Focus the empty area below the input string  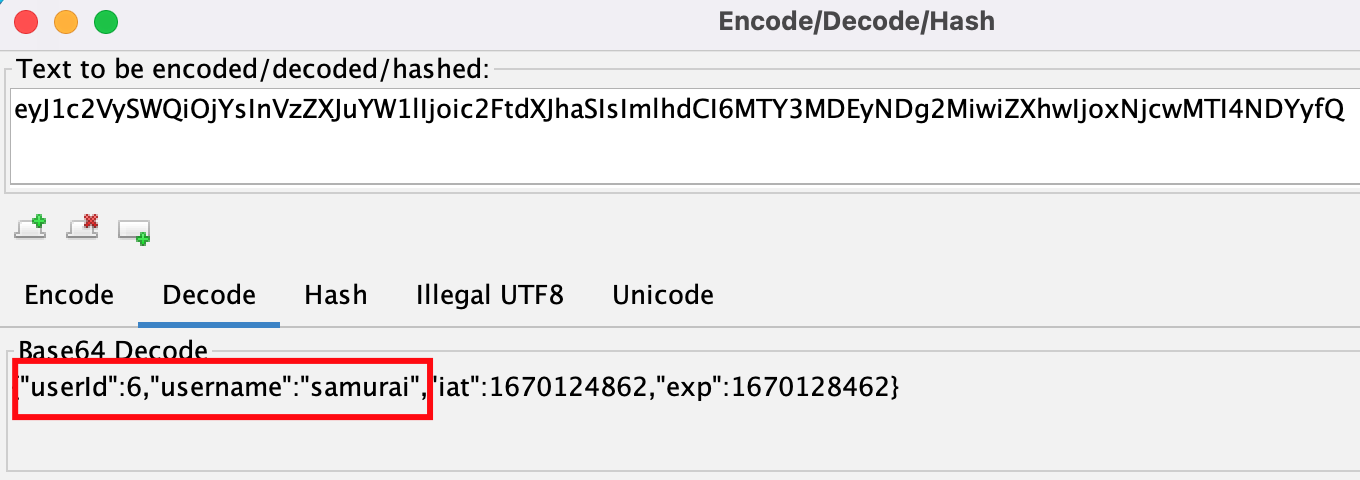680,156
